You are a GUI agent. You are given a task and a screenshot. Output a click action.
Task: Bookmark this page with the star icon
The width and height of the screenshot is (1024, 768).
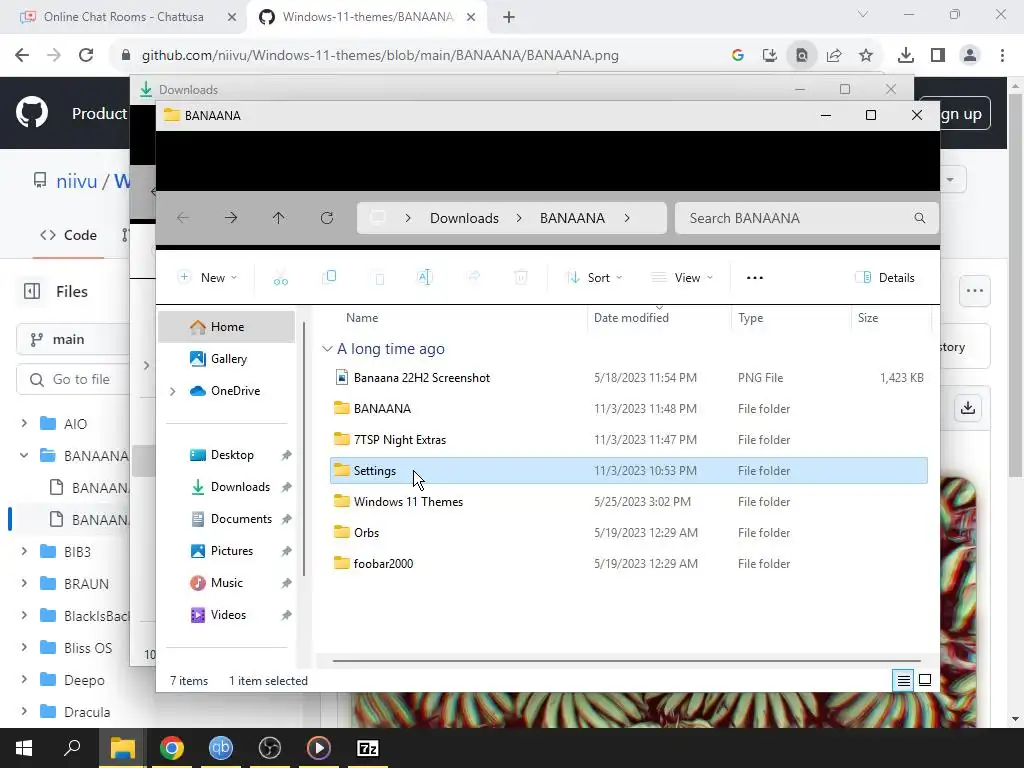click(866, 56)
